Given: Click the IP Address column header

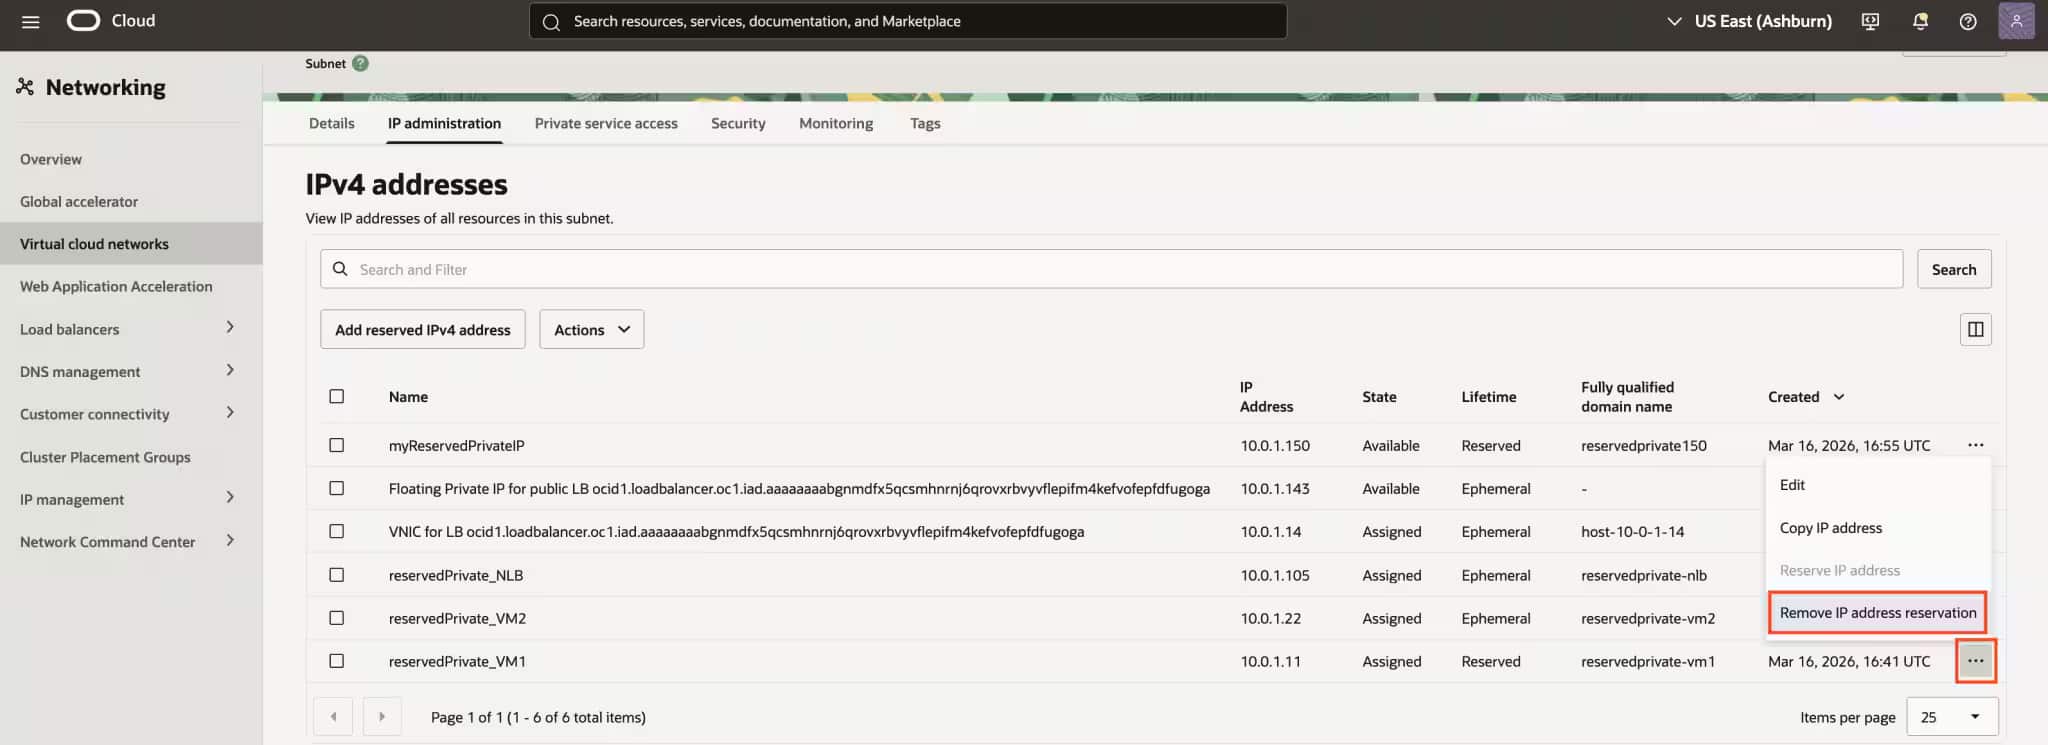Looking at the screenshot, I should pos(1266,397).
